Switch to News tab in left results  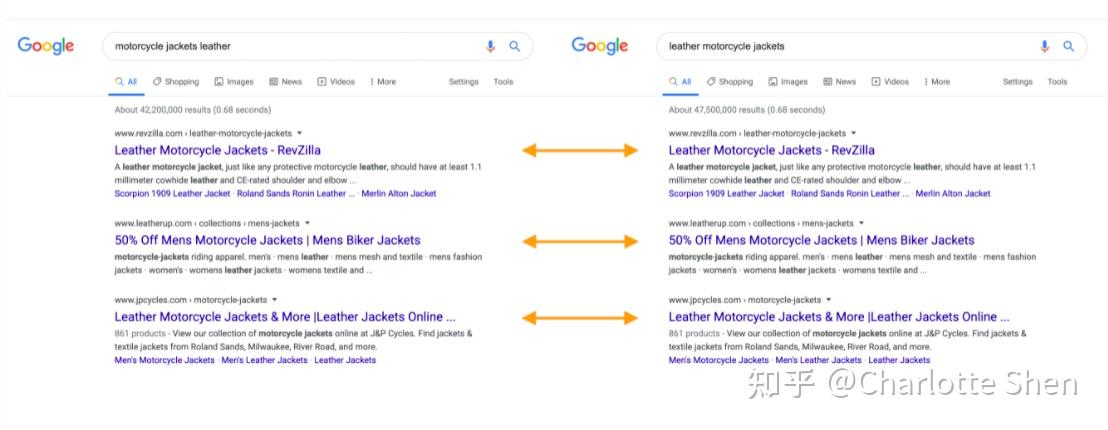285,82
